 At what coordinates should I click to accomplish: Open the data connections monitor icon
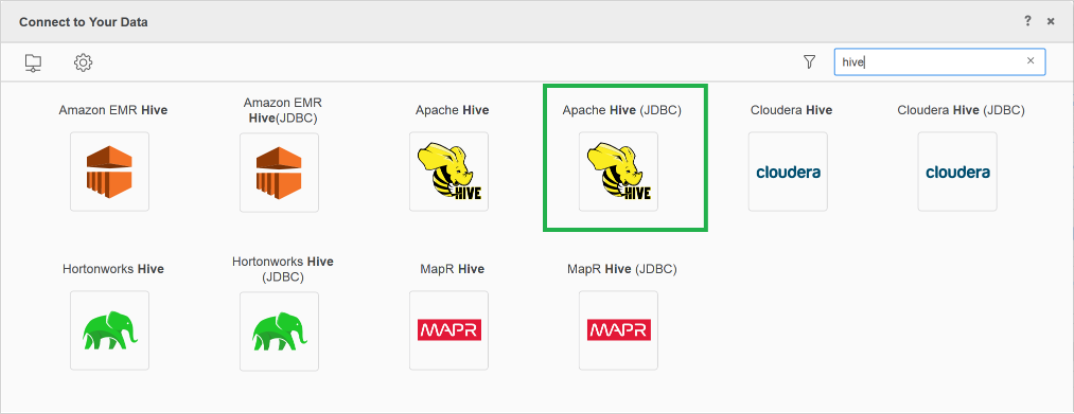click(x=33, y=62)
